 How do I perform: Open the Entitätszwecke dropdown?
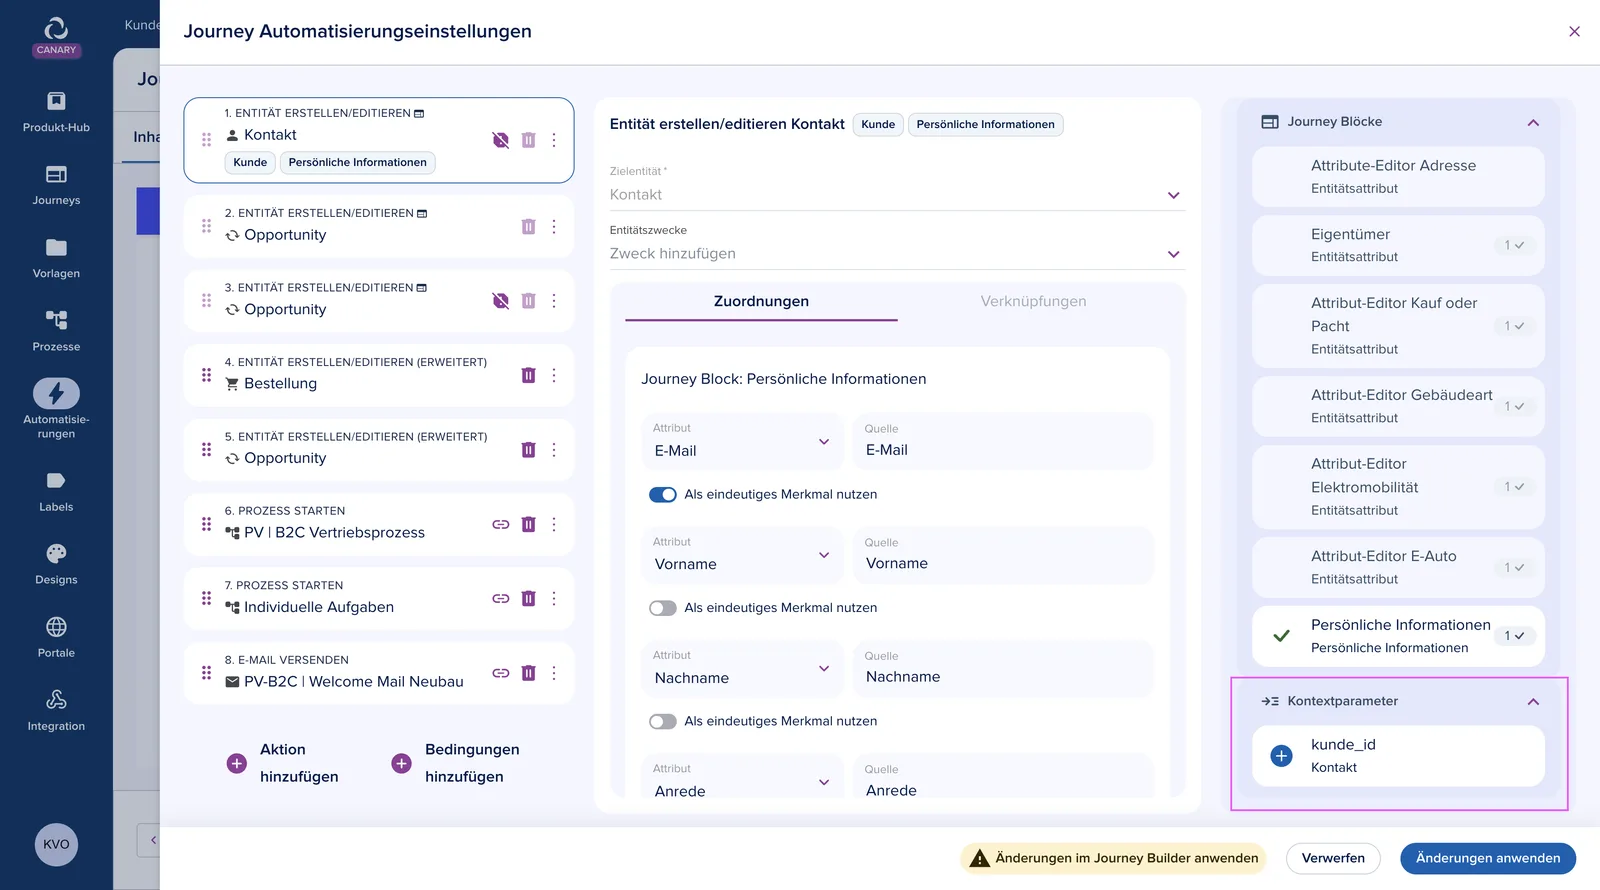pyautogui.click(x=897, y=254)
